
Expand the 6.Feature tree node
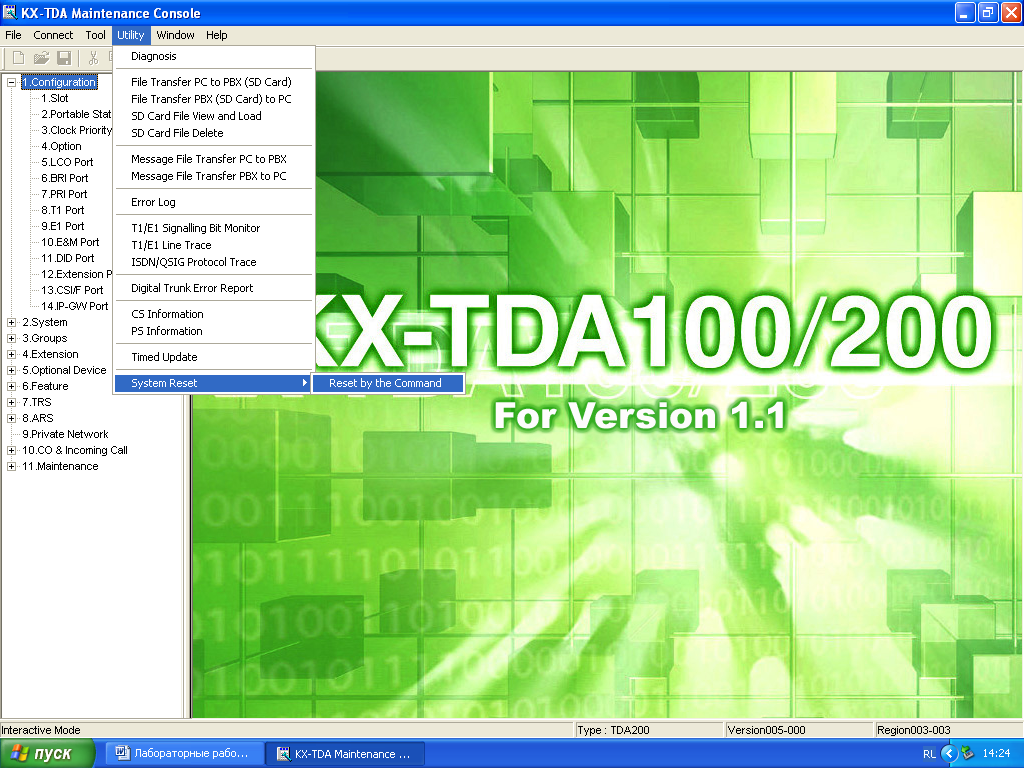(x=11, y=387)
